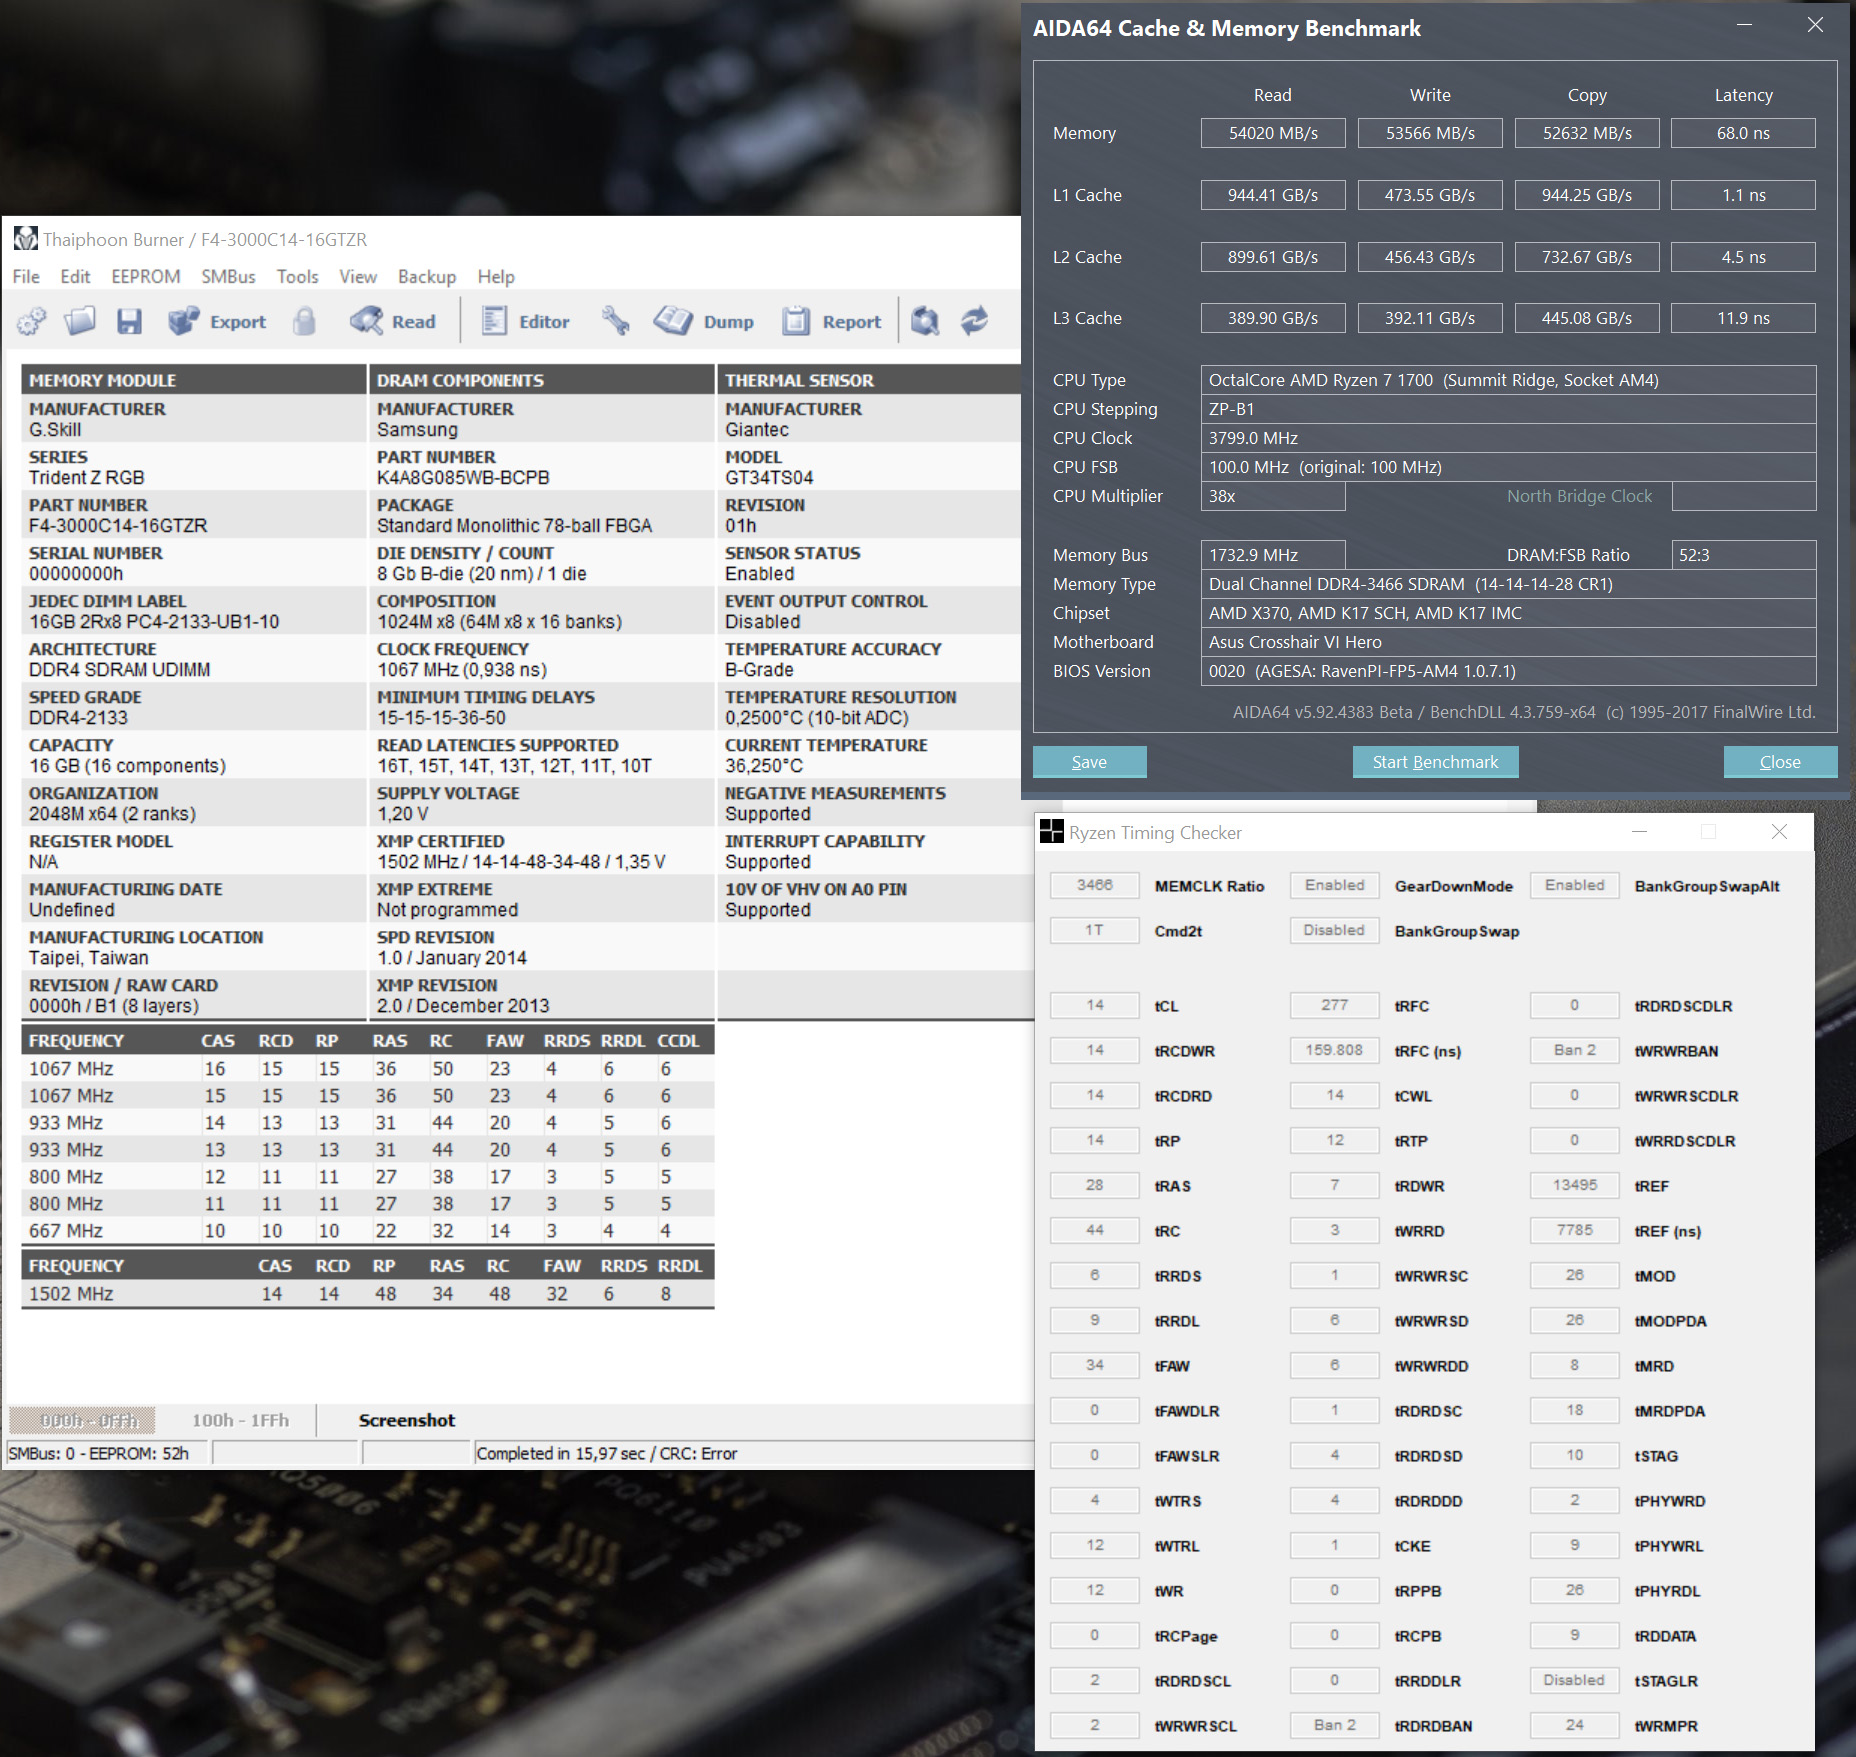Open the Help menu in Thaiphoon Burner
The height and width of the screenshot is (1757, 1856).
pos(496,277)
